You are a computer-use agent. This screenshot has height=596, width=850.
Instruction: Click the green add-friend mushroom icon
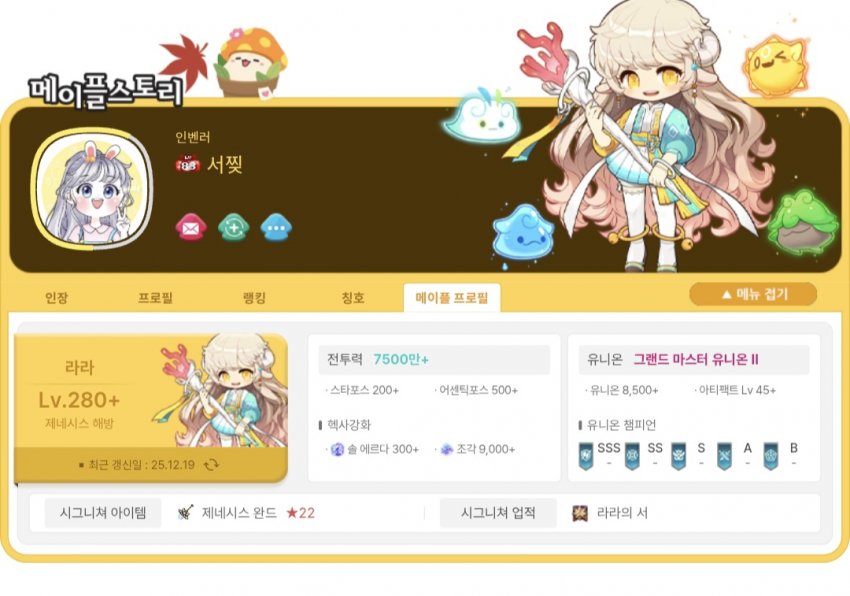click(x=234, y=227)
